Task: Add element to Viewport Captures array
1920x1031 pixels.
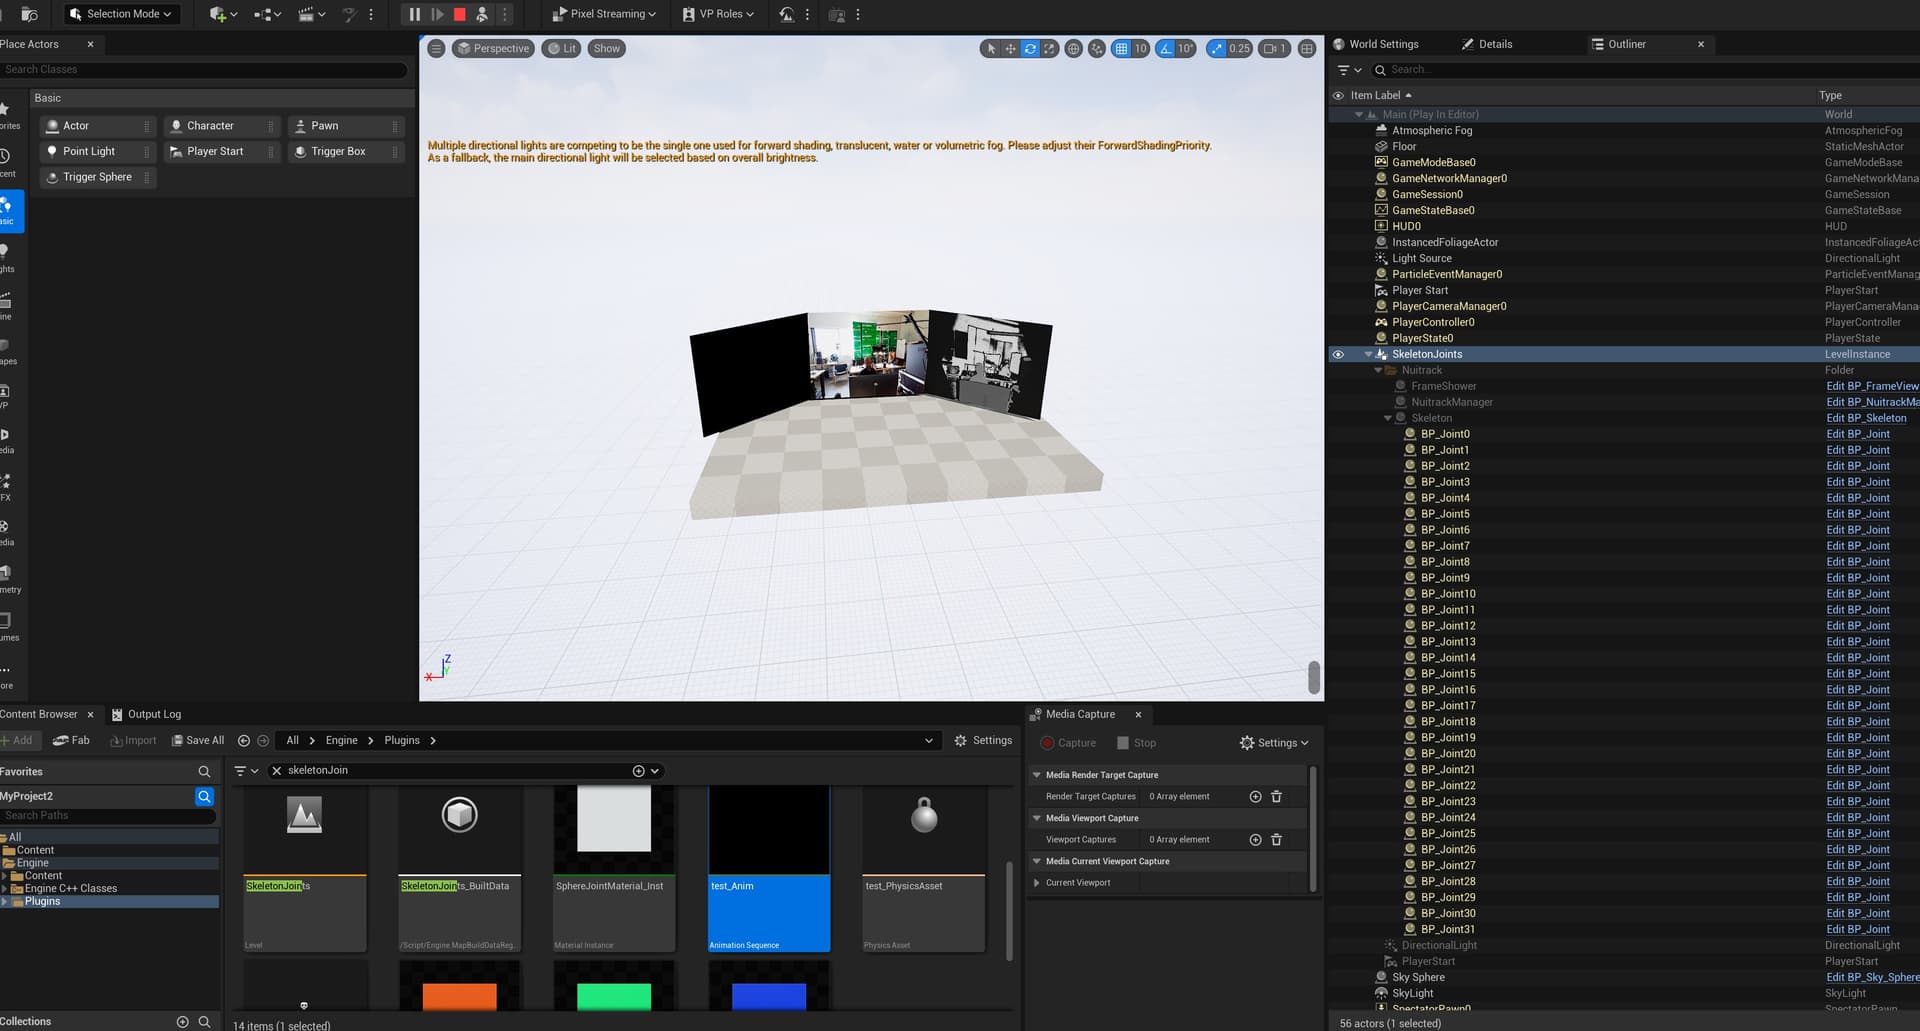Action: (x=1255, y=840)
